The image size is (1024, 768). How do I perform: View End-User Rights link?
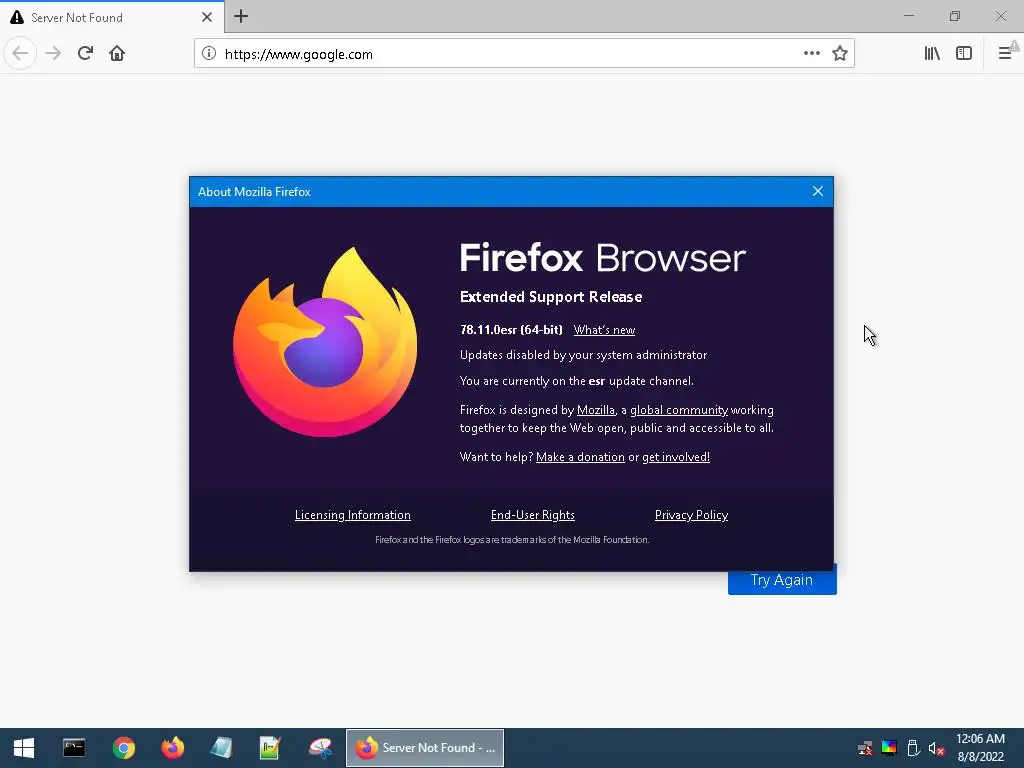(x=533, y=515)
